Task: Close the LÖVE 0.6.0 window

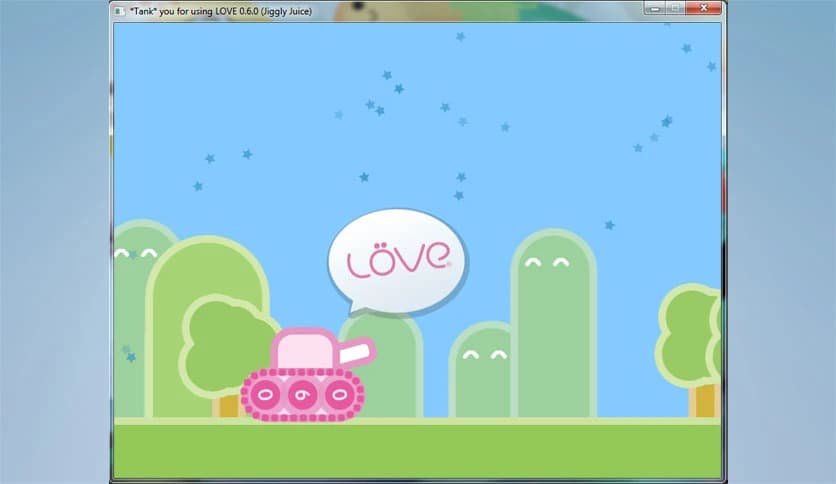Action: [x=703, y=7]
